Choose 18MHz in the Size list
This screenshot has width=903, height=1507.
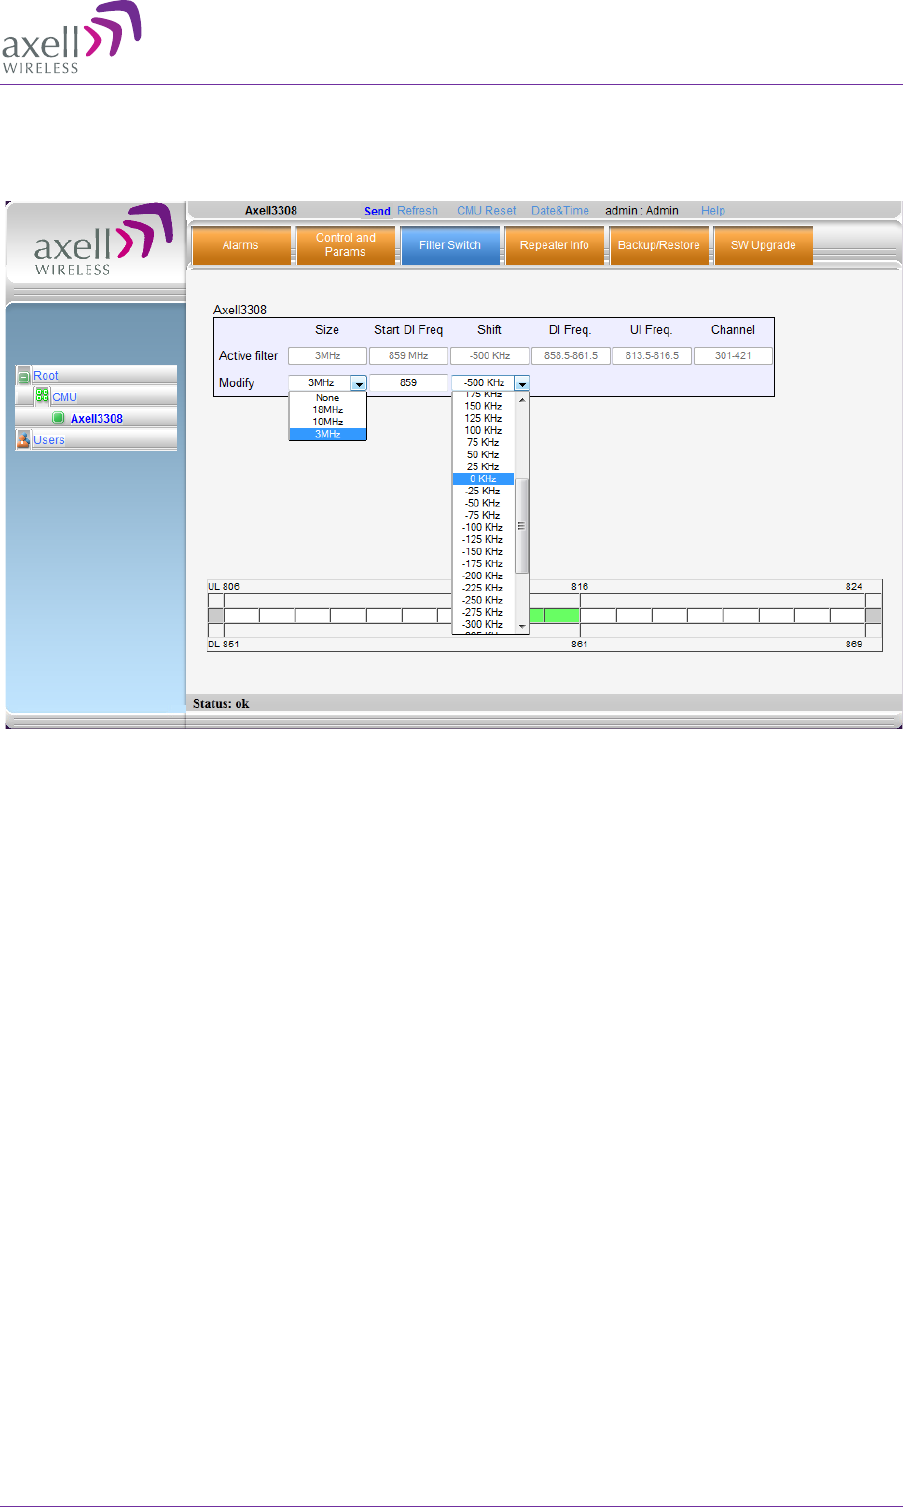[328, 410]
